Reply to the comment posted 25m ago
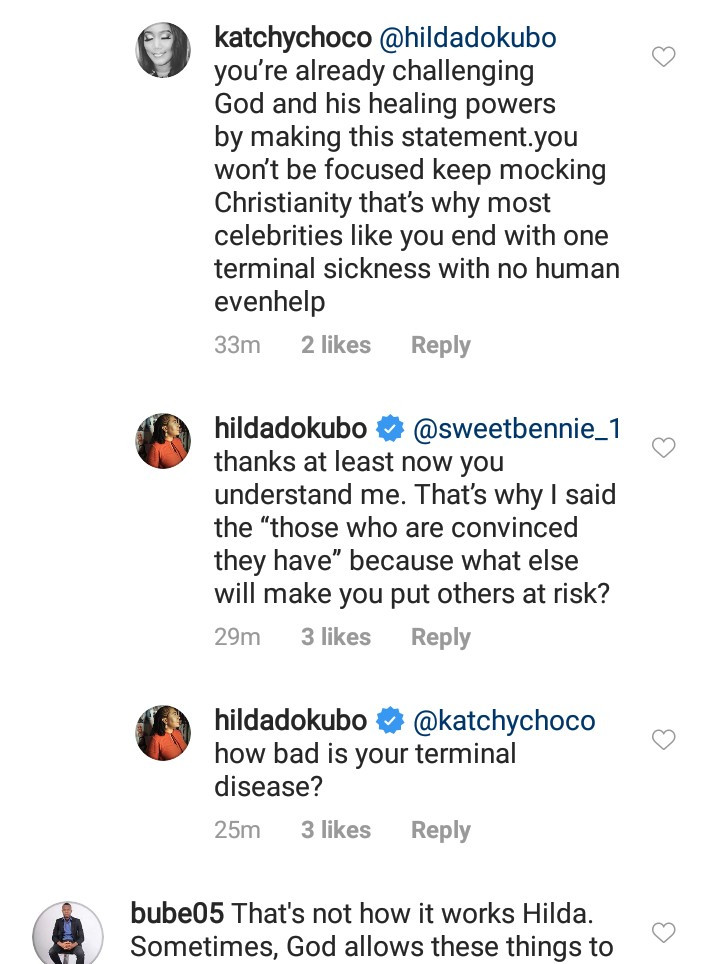720x964 pixels. (440, 830)
